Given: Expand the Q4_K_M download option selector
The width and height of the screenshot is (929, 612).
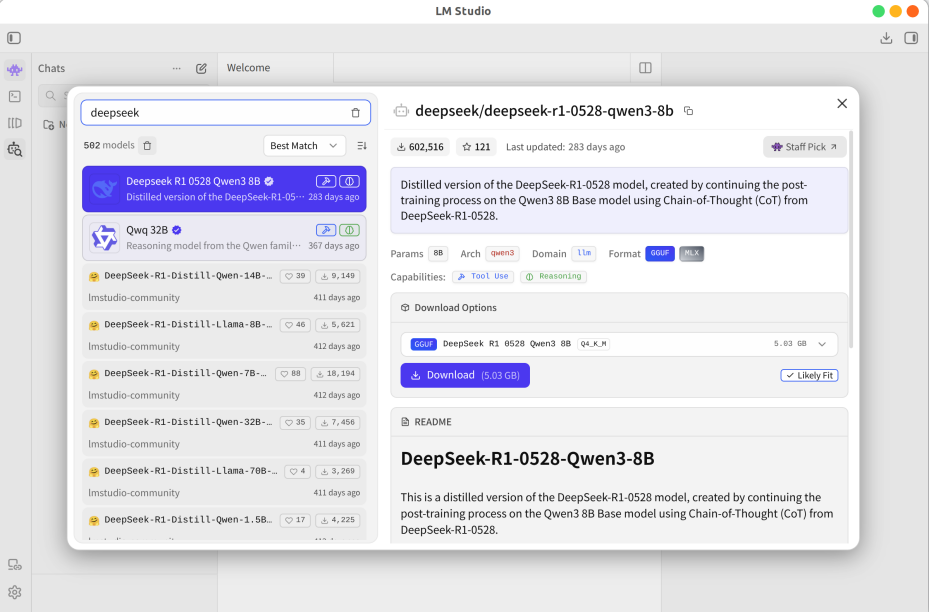Looking at the screenshot, I should click(x=822, y=344).
